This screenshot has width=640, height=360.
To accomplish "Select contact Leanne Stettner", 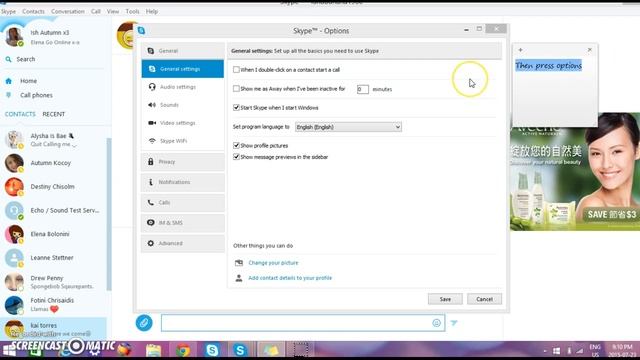I will [x=53, y=258].
